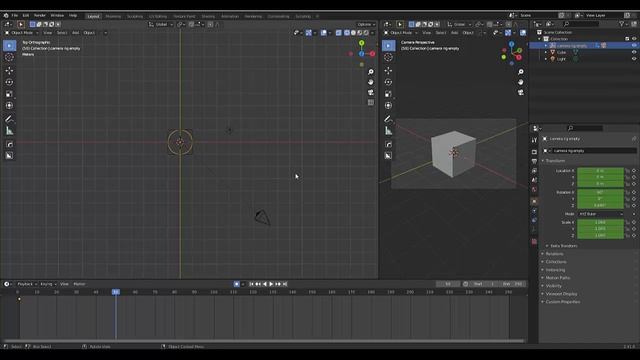Screen dimensions: 640x360
Task: Select the Transform tool in left viewport toolbar
Action: tap(9, 106)
